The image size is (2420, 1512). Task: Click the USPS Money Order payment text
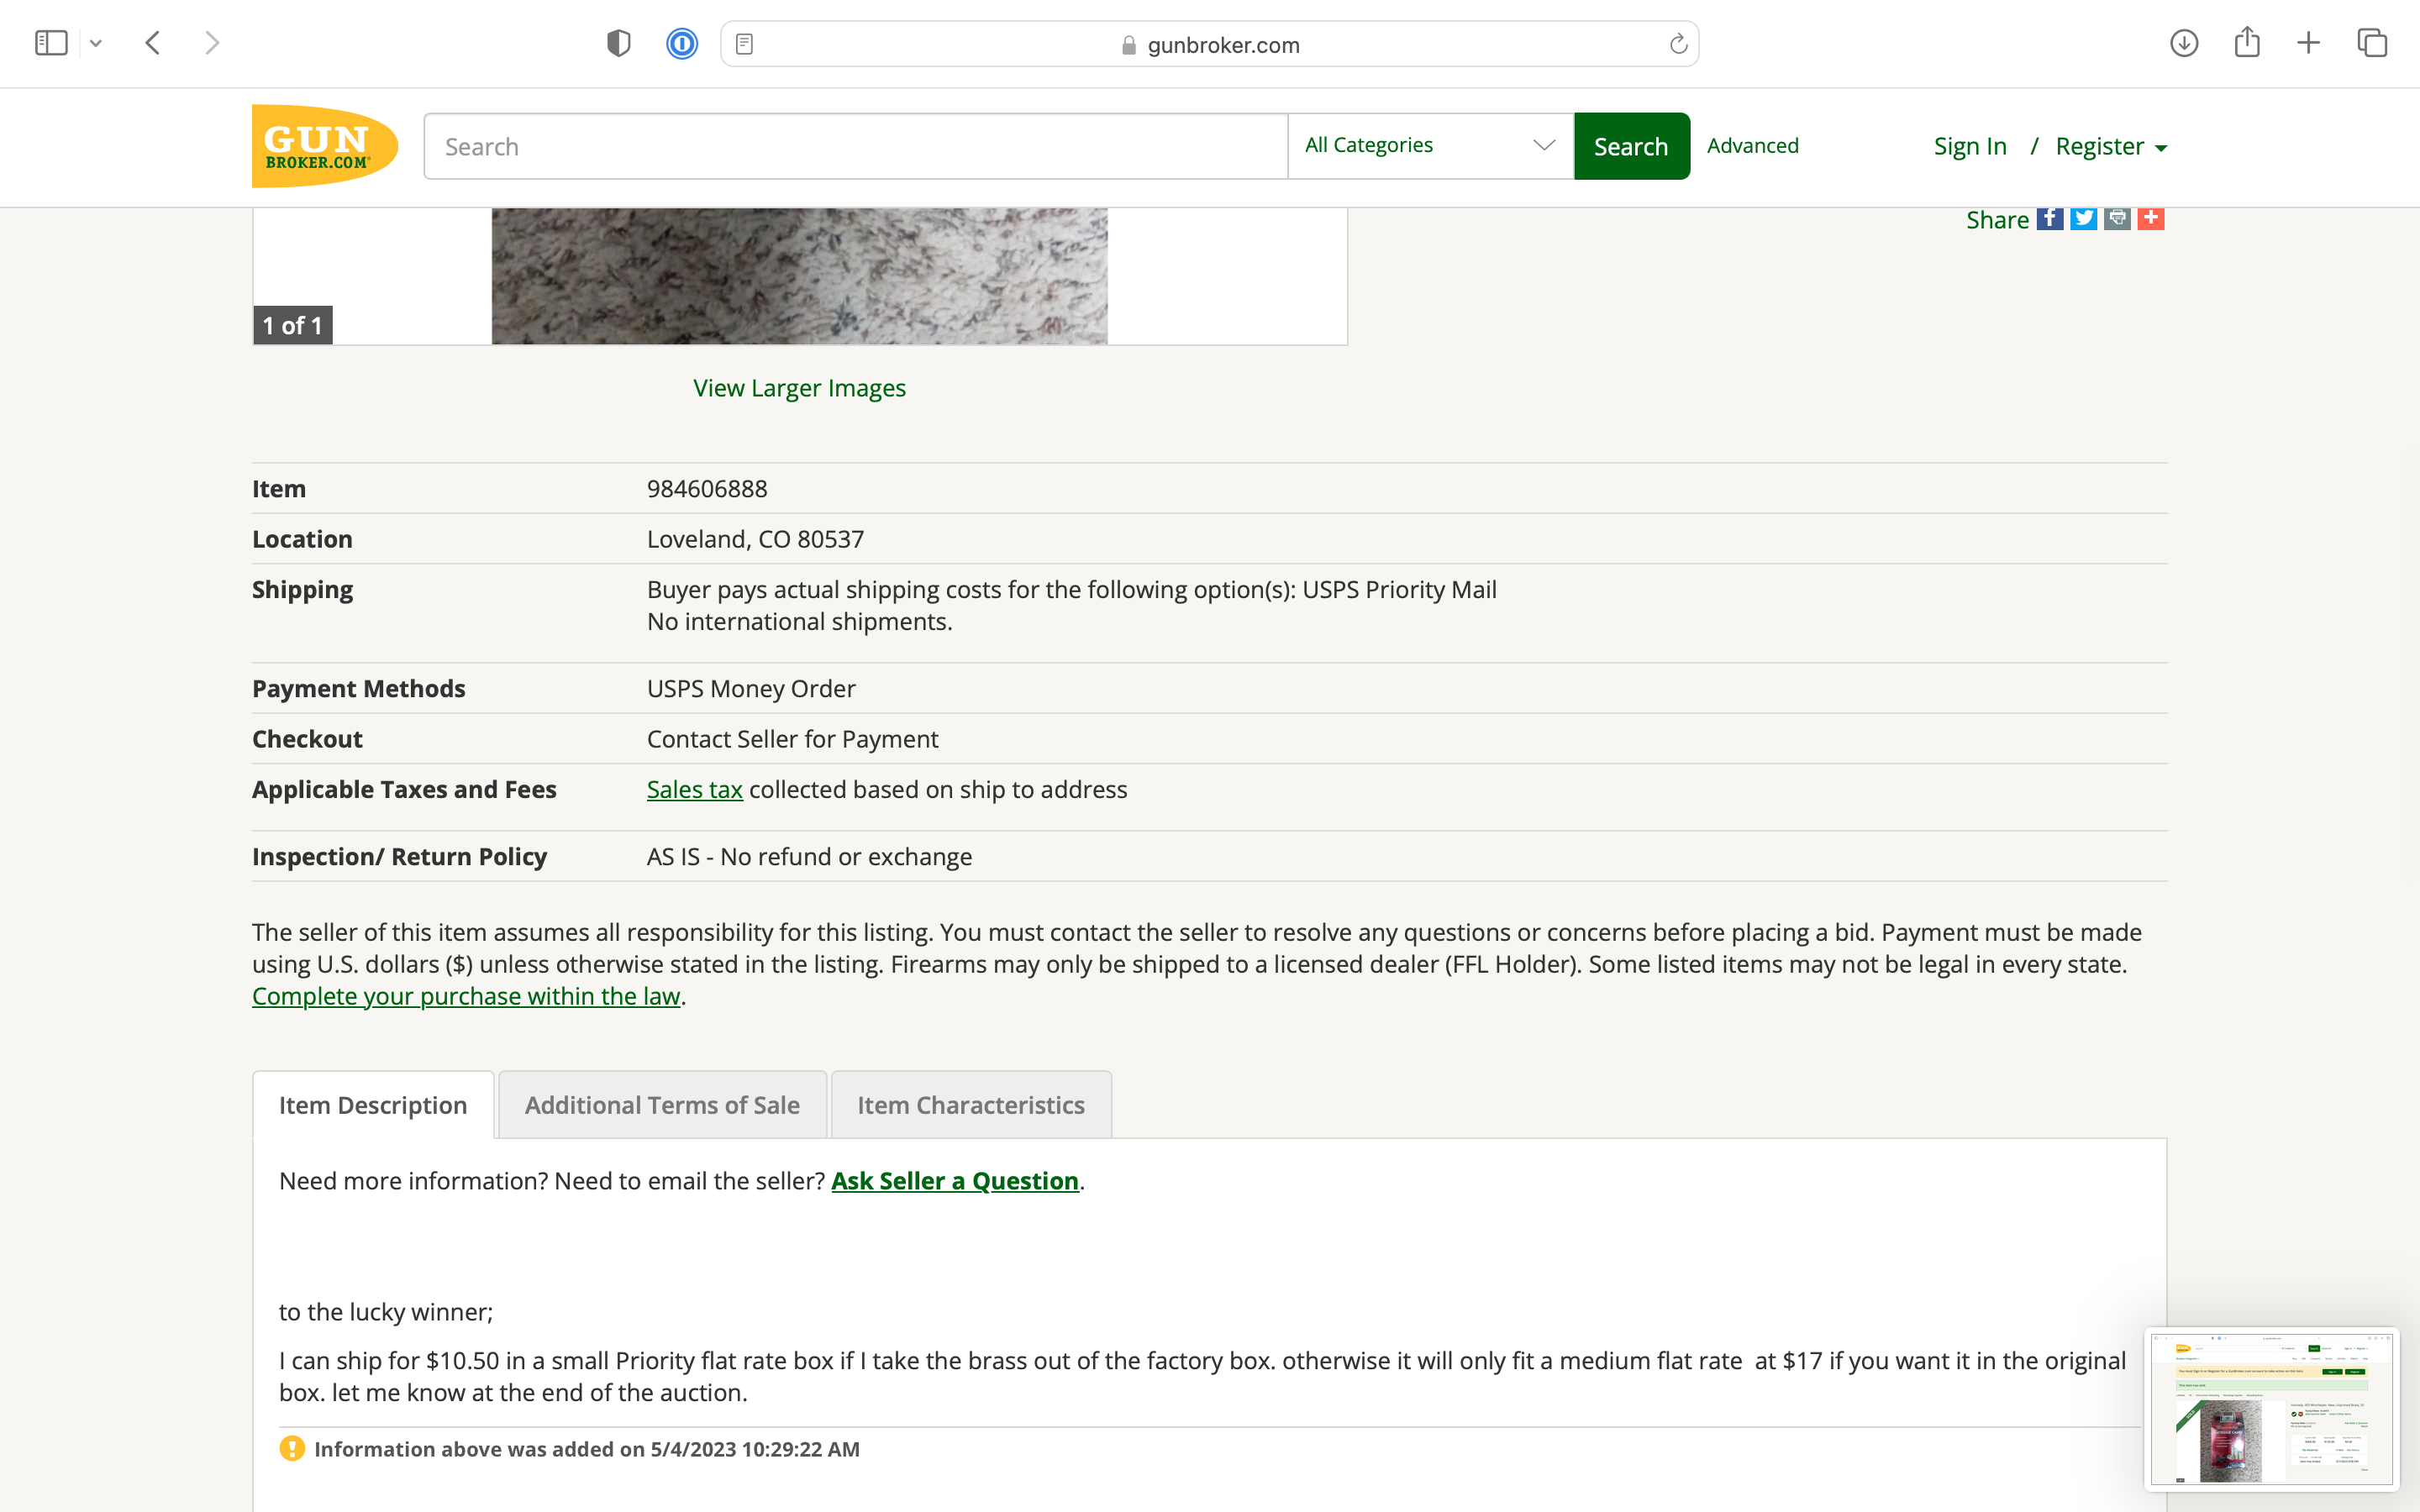[751, 689]
